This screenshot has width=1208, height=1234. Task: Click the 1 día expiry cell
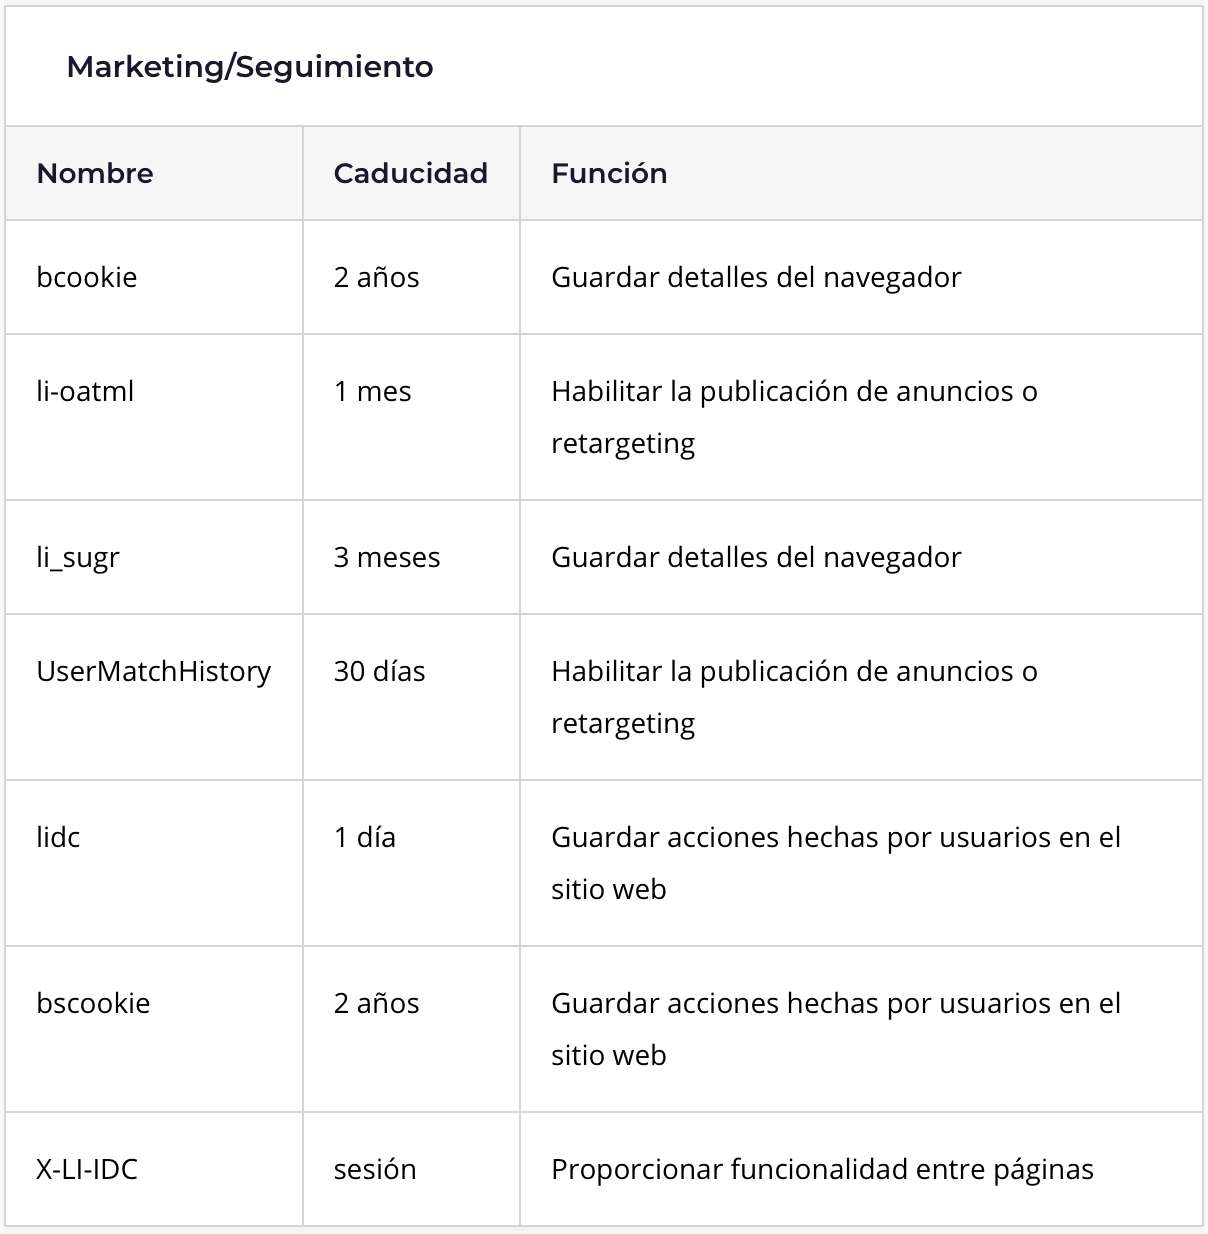pyautogui.click(x=365, y=837)
